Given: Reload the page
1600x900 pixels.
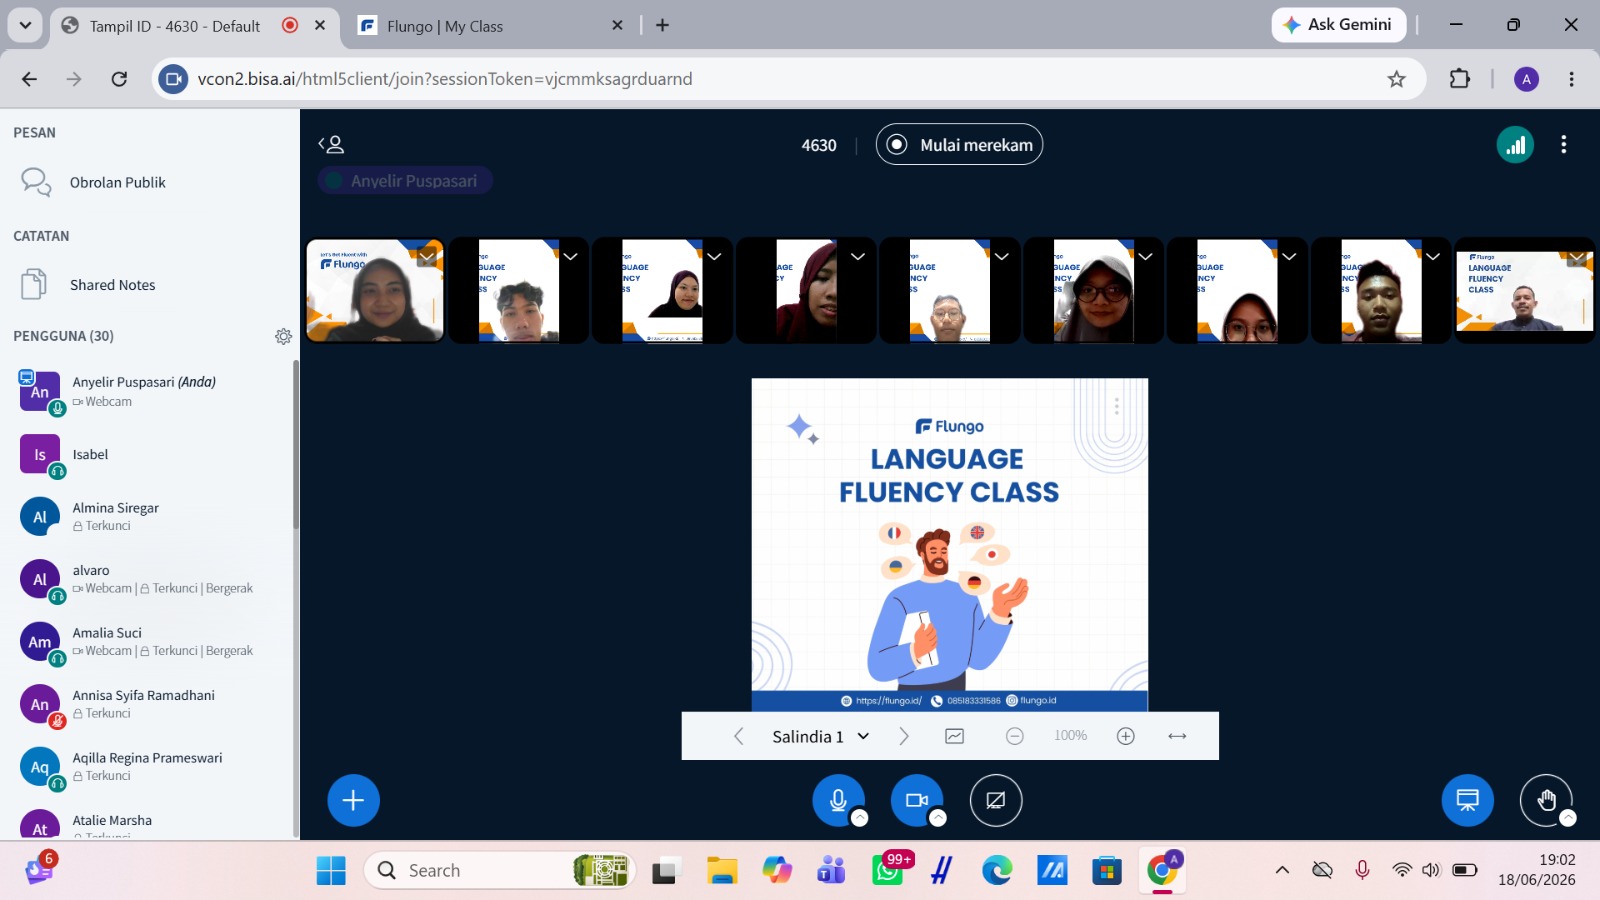Looking at the screenshot, I should click(x=119, y=79).
